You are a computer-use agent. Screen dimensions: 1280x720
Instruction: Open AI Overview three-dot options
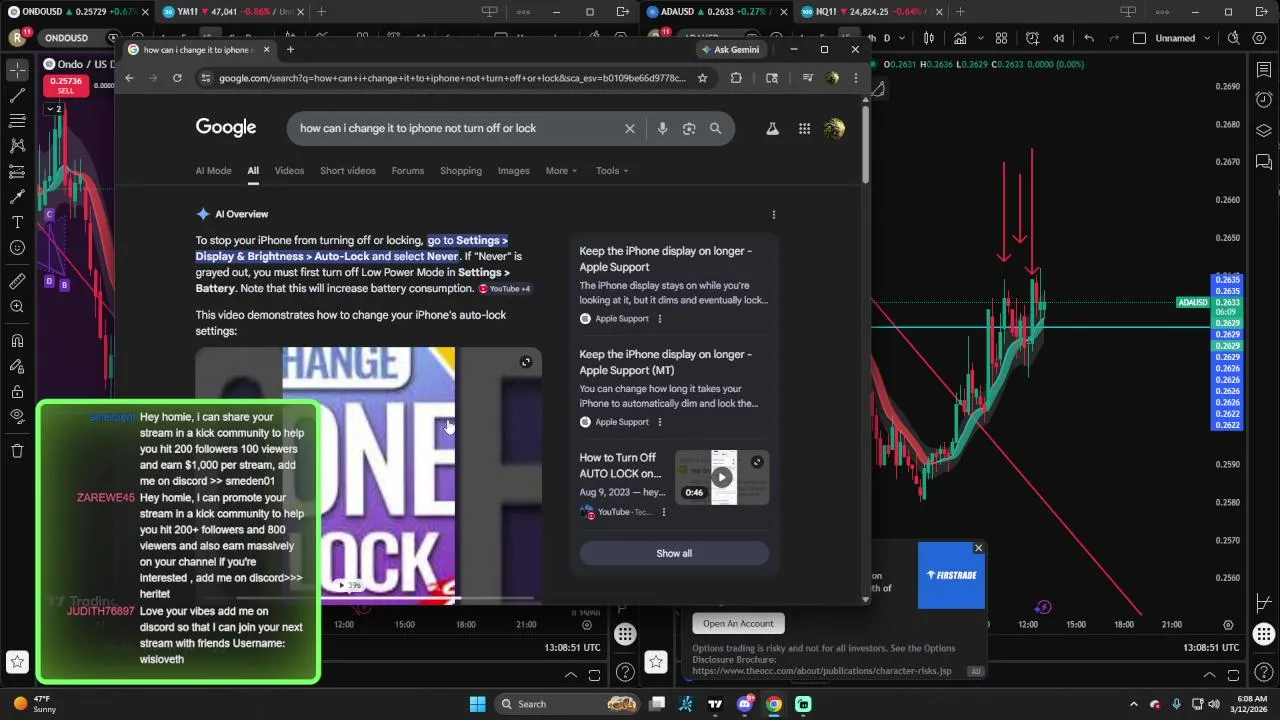click(773, 214)
